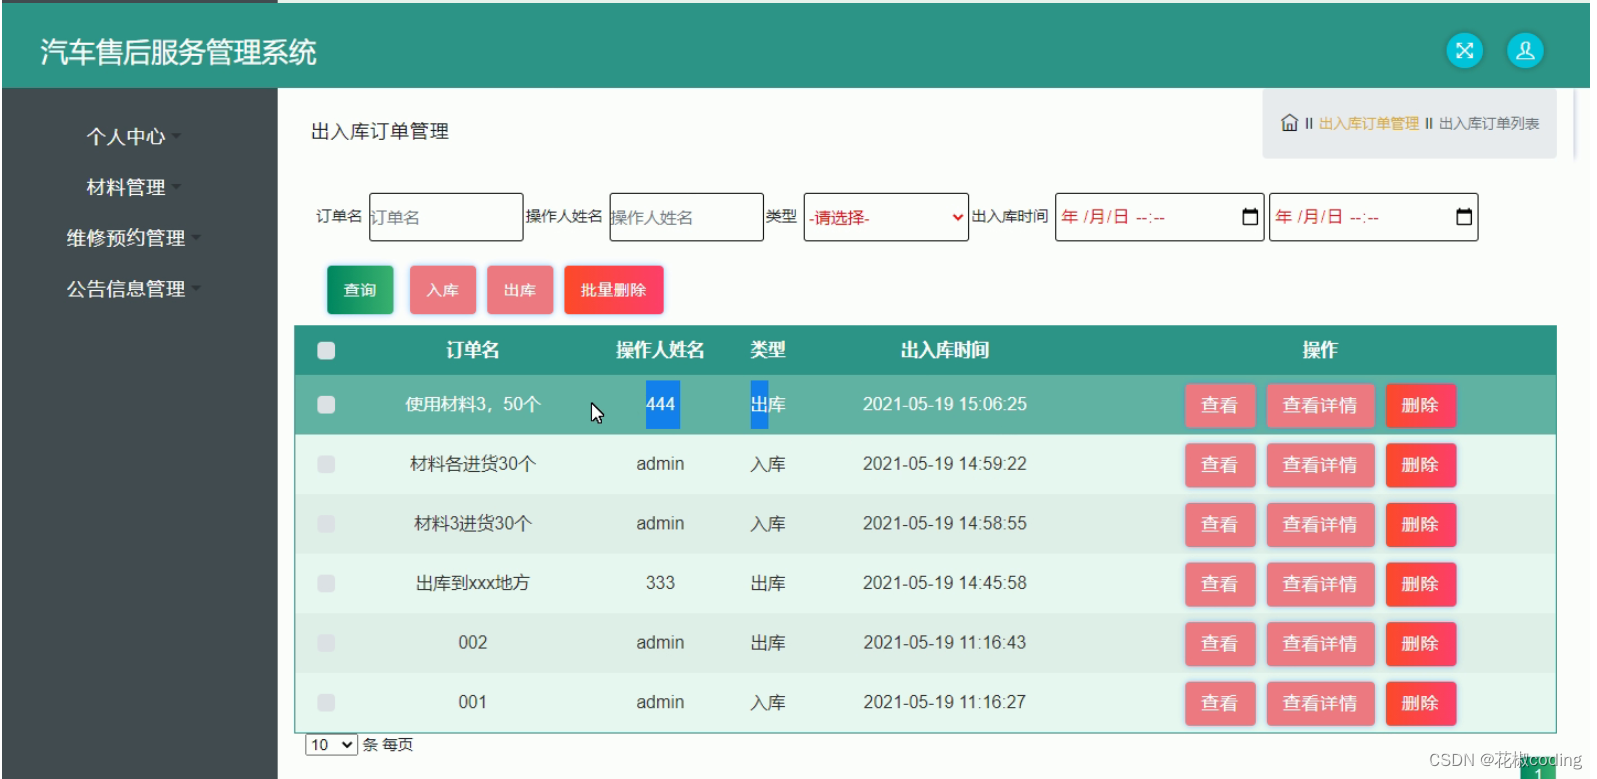The height and width of the screenshot is (779, 1597).
Task: Click the 订单名 column header
Action: coord(473,350)
